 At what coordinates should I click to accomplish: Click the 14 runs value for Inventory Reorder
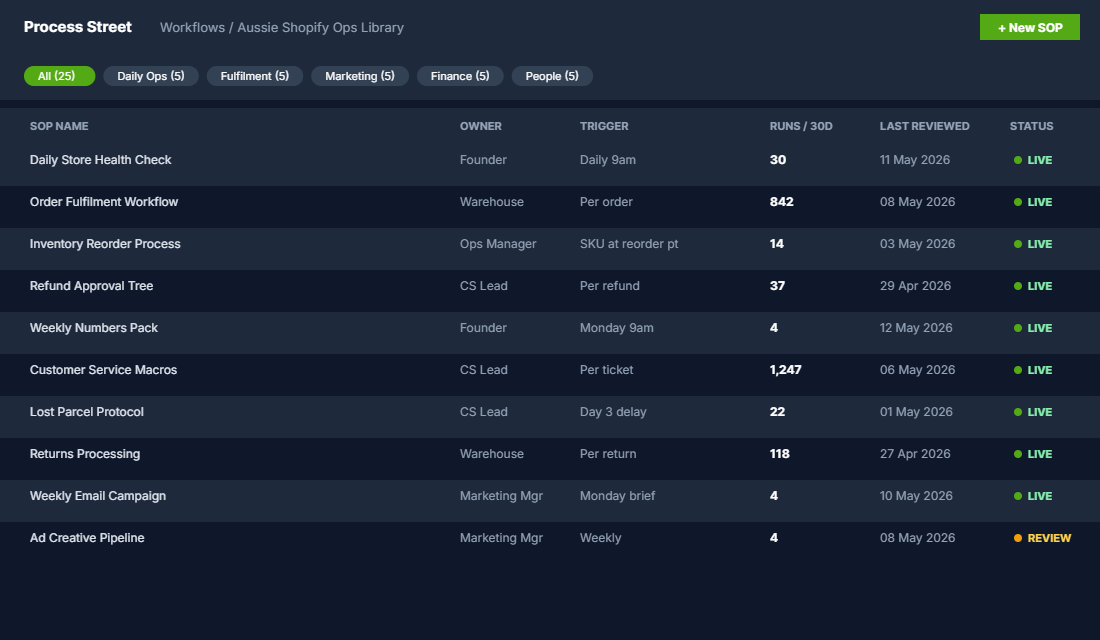[777, 244]
